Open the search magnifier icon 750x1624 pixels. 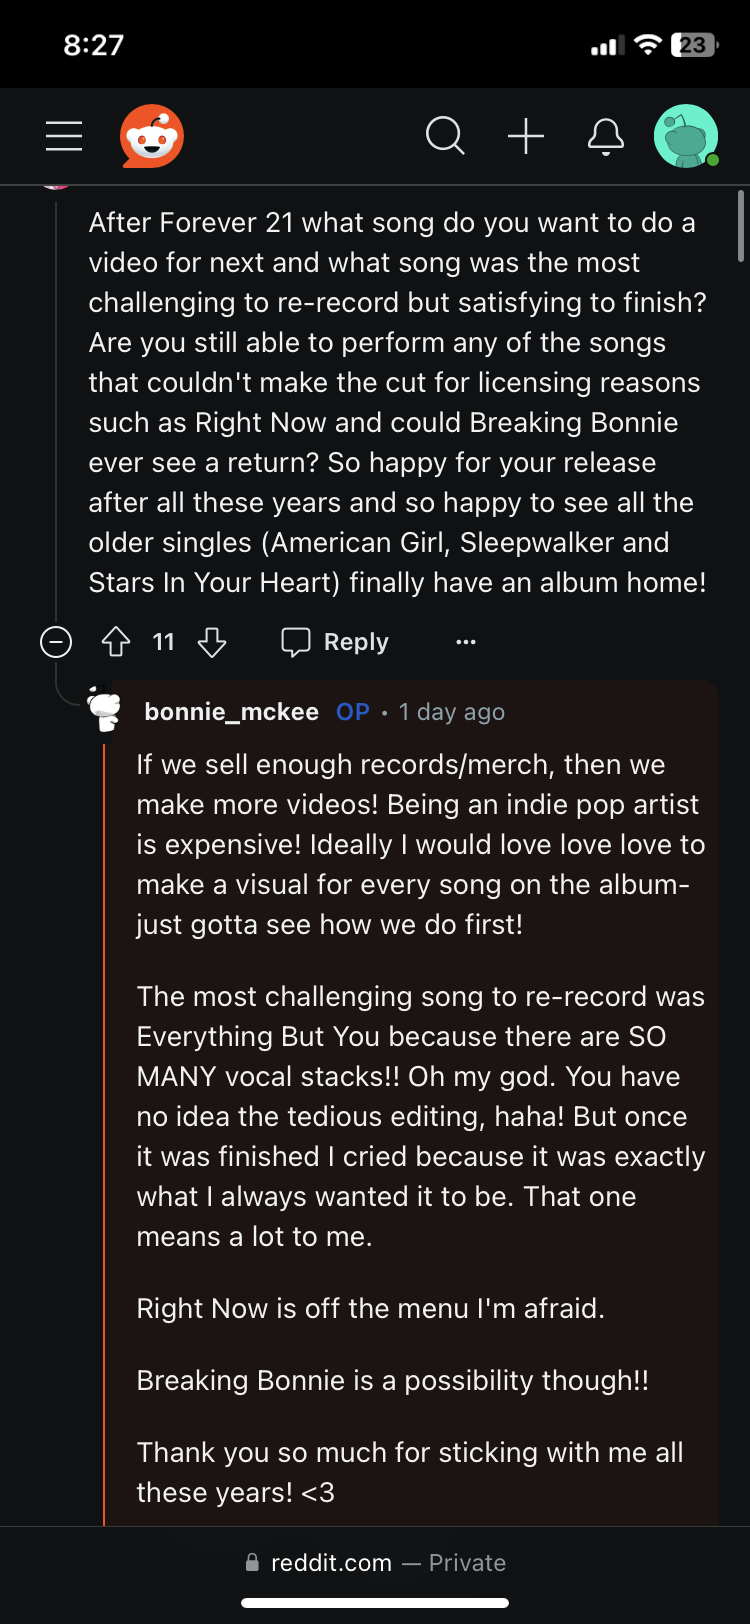click(x=445, y=136)
